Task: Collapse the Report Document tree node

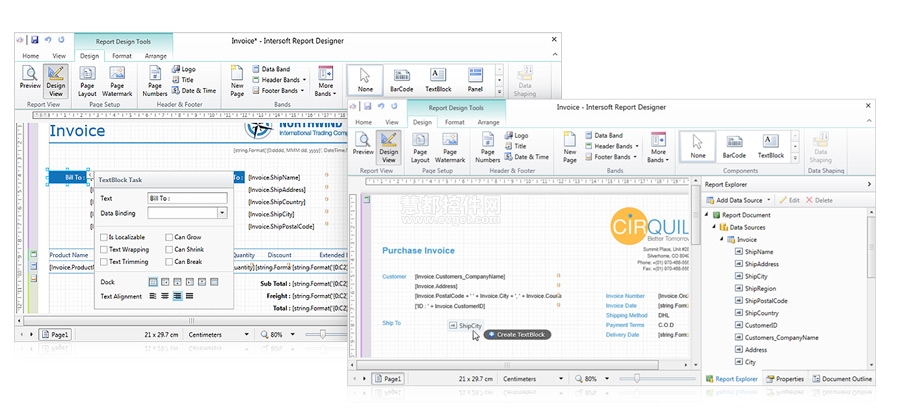Action: click(708, 215)
